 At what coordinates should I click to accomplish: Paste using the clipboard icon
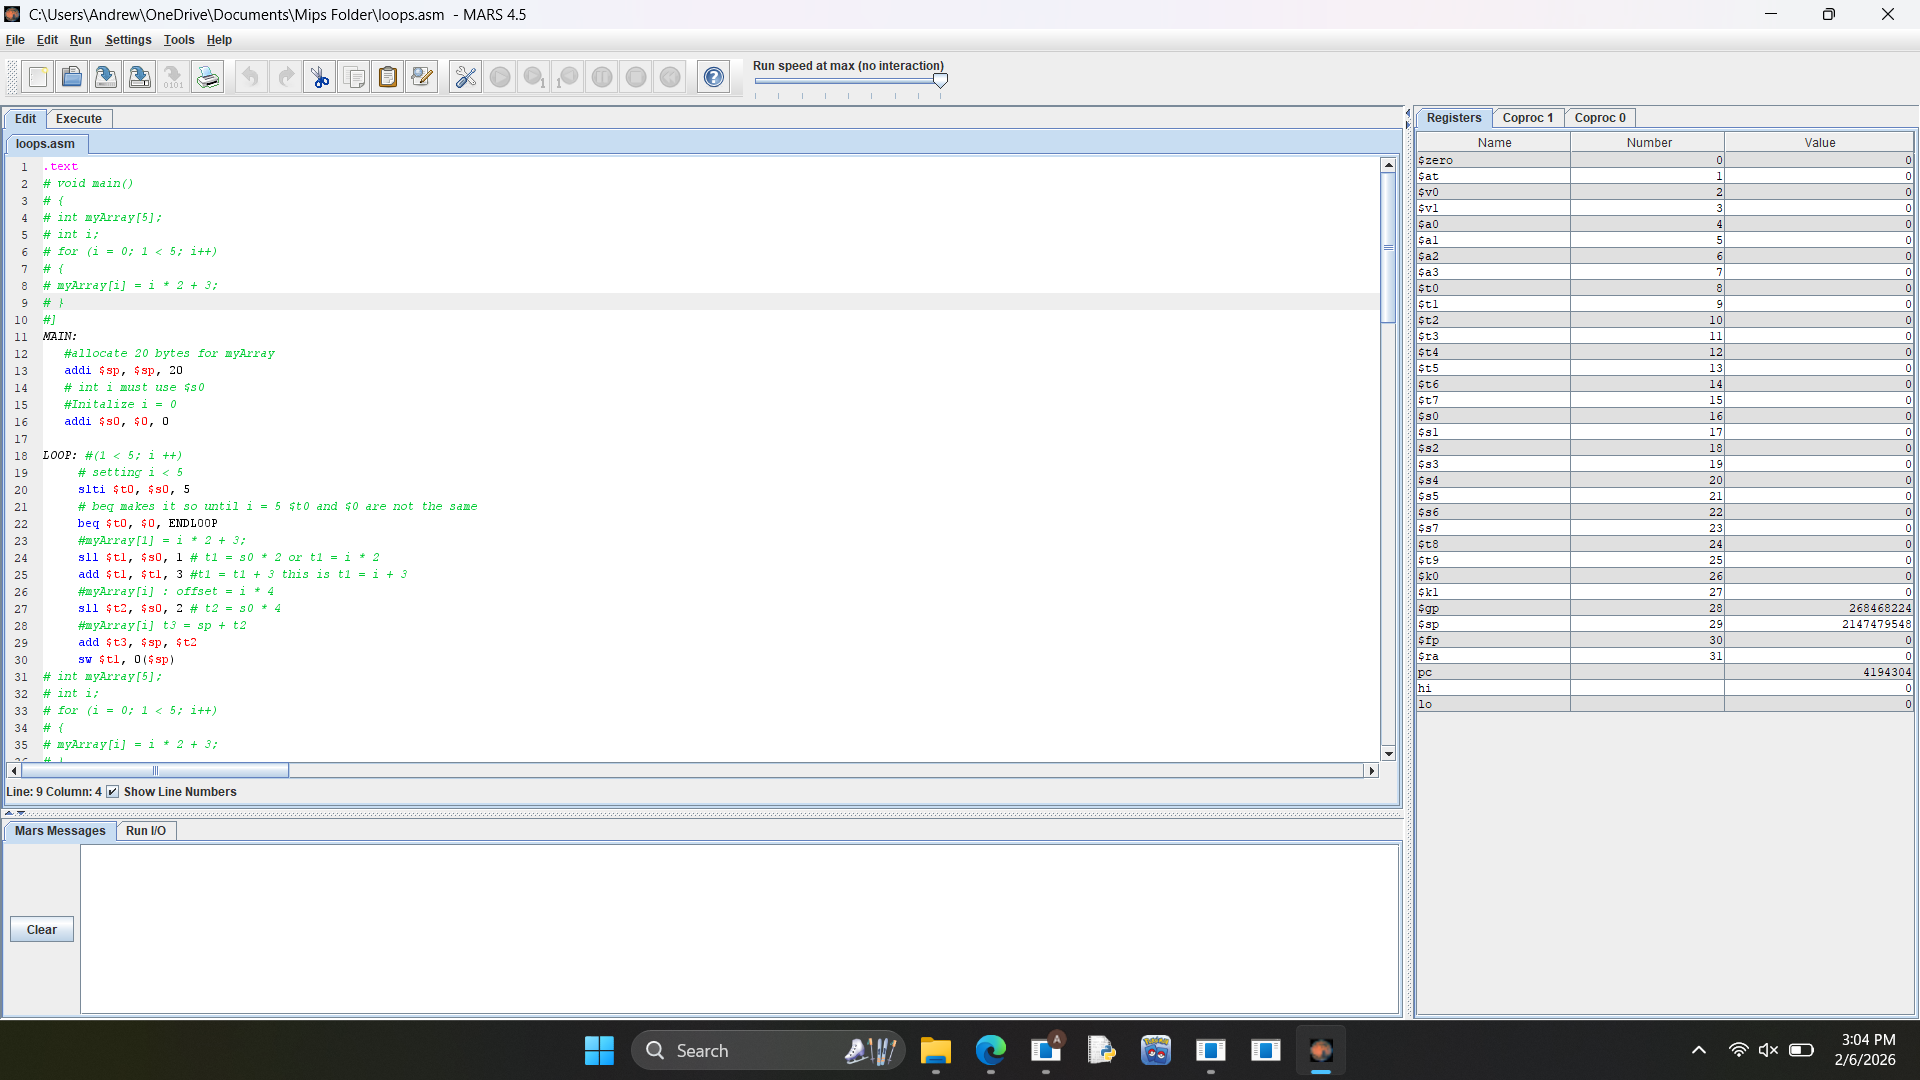(x=388, y=77)
